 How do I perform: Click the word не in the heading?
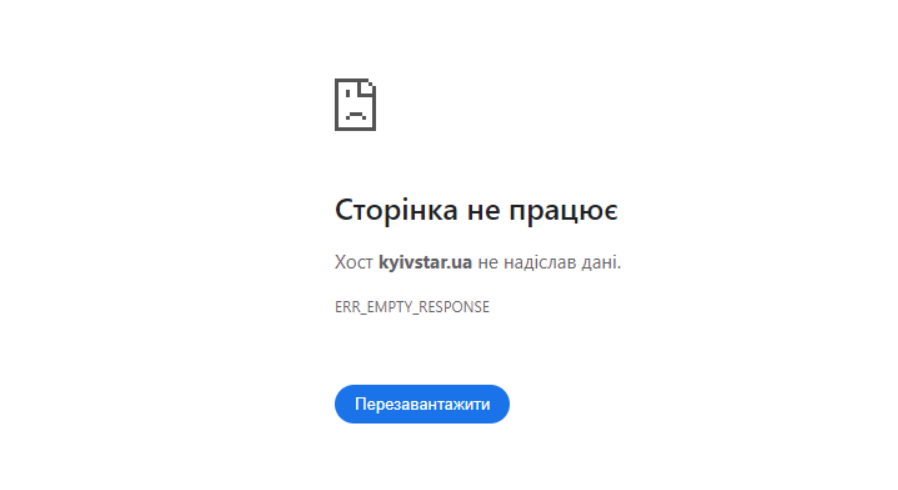click(483, 211)
